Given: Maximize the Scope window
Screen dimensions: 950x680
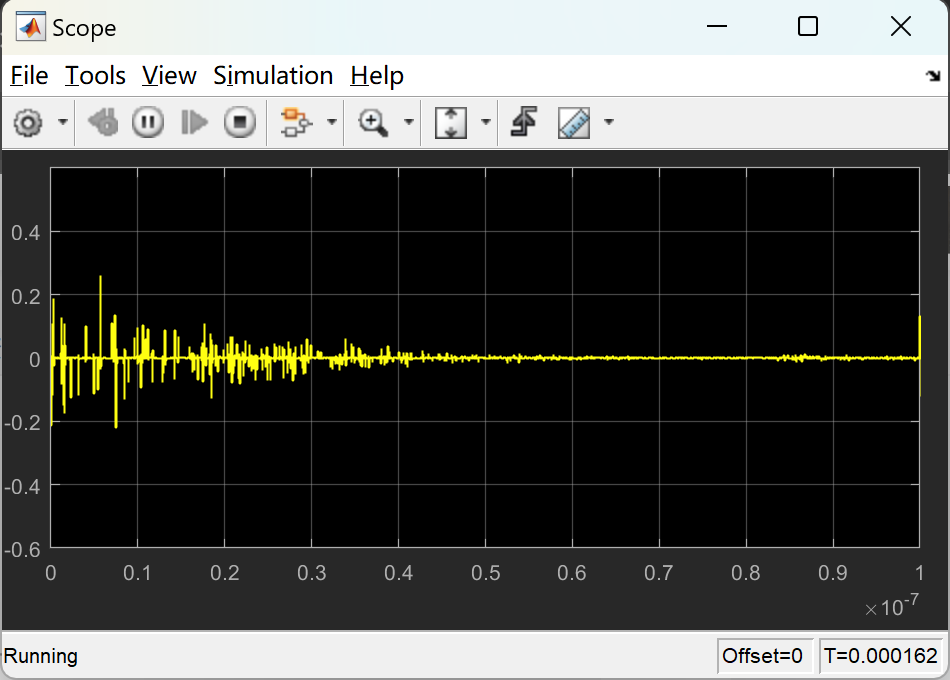Looking at the screenshot, I should [x=808, y=27].
